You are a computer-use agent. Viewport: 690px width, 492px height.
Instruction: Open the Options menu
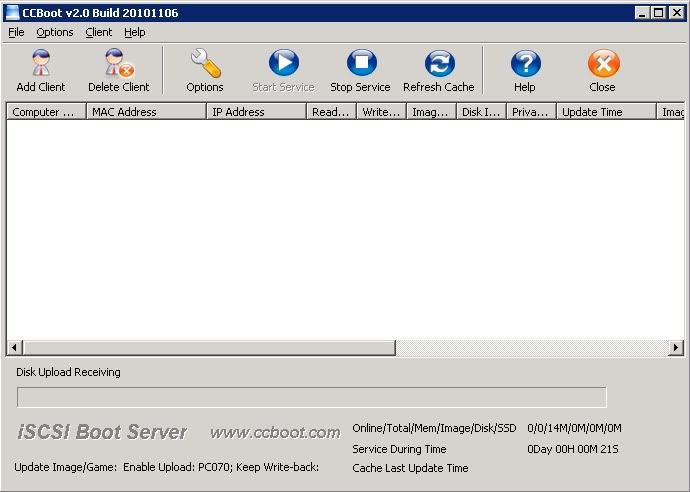(x=55, y=32)
